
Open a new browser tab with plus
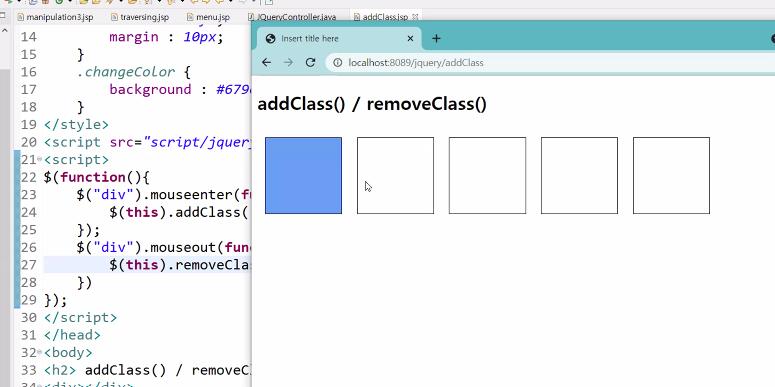click(x=436, y=39)
